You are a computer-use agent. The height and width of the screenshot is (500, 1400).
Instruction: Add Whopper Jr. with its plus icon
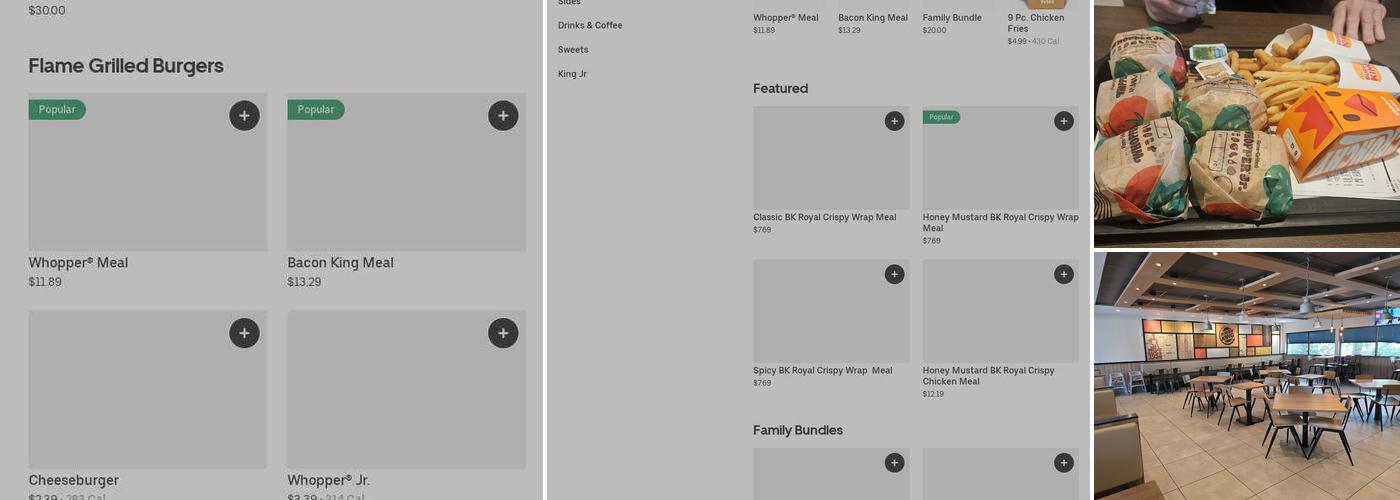pos(503,333)
